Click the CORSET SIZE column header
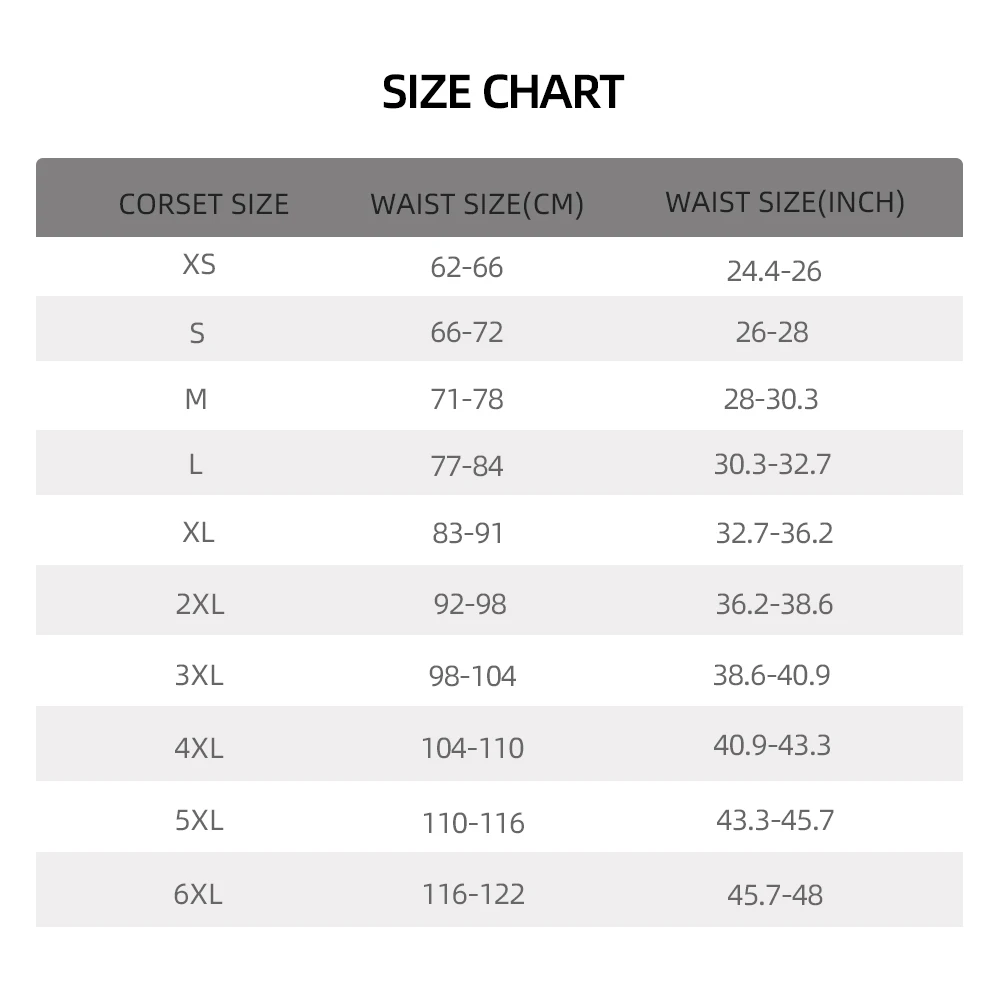1000x1000 pixels. [203, 204]
